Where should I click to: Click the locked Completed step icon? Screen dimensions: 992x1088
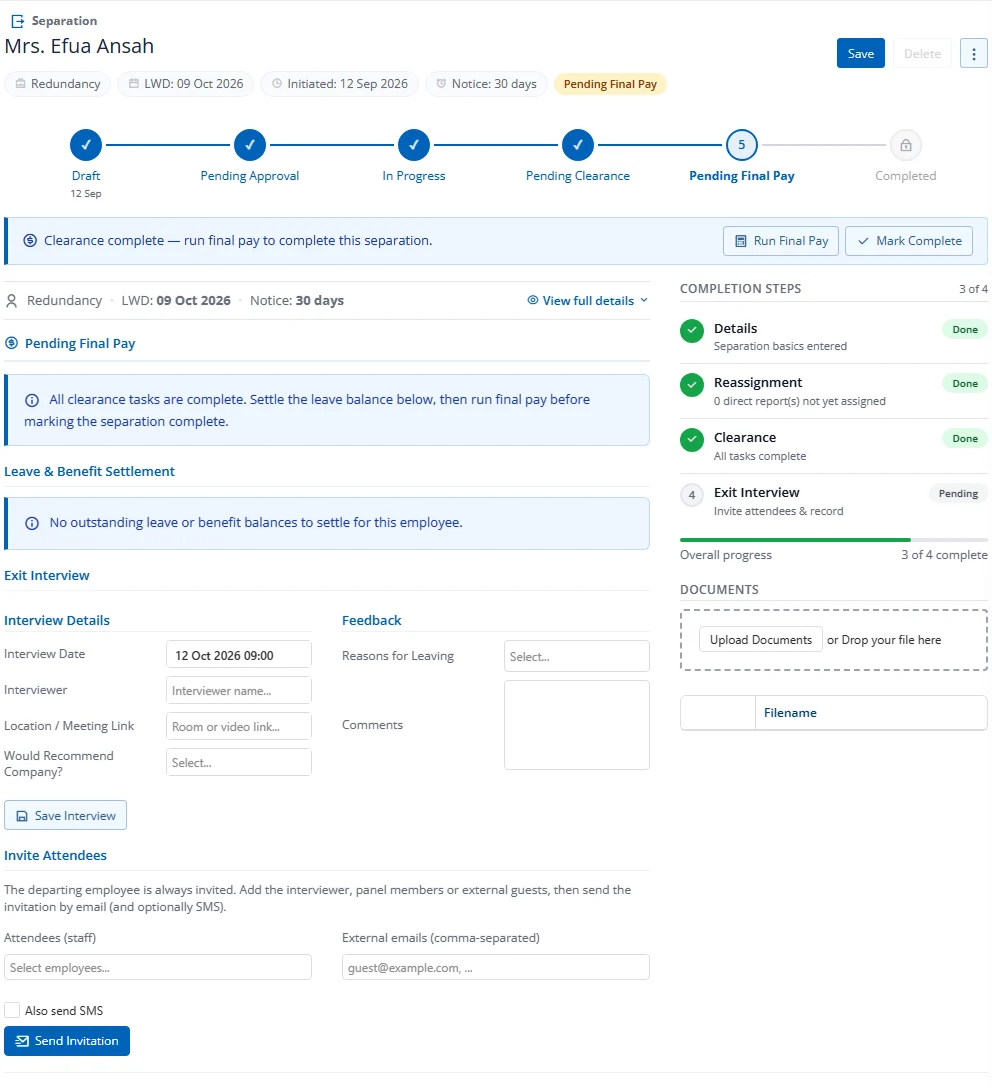point(906,145)
